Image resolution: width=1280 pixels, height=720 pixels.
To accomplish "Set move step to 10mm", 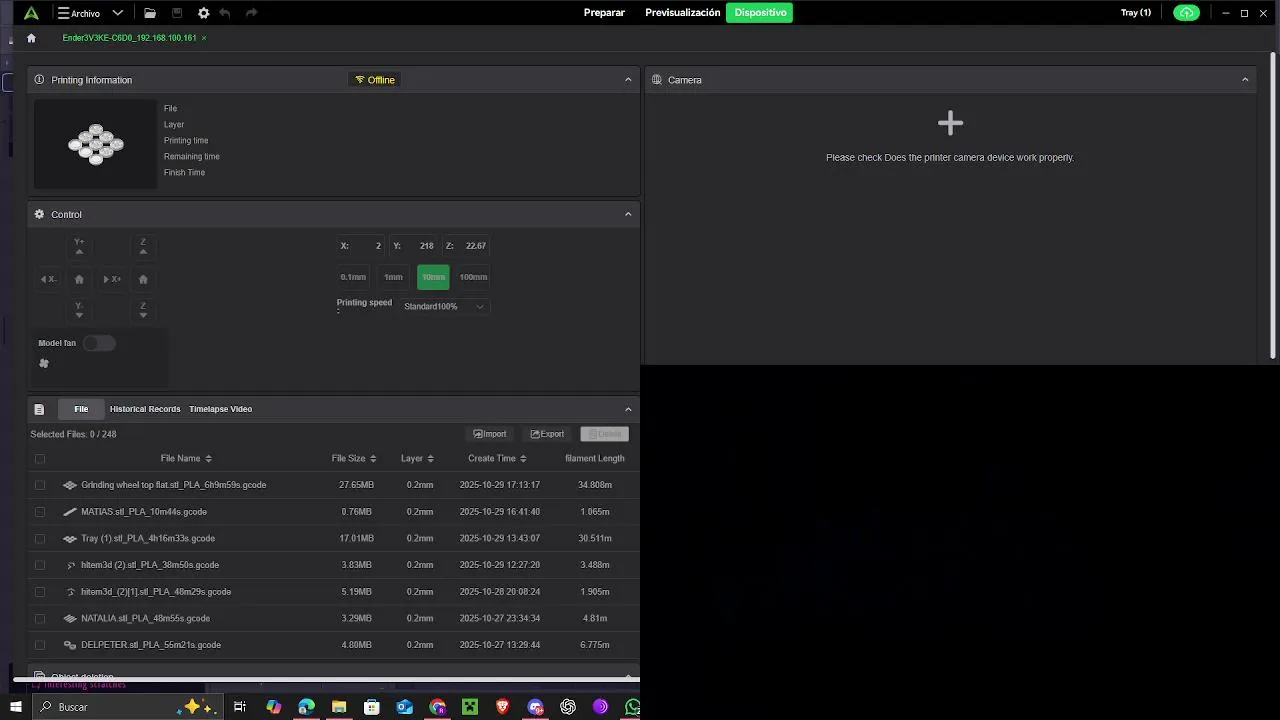I will 433,277.
